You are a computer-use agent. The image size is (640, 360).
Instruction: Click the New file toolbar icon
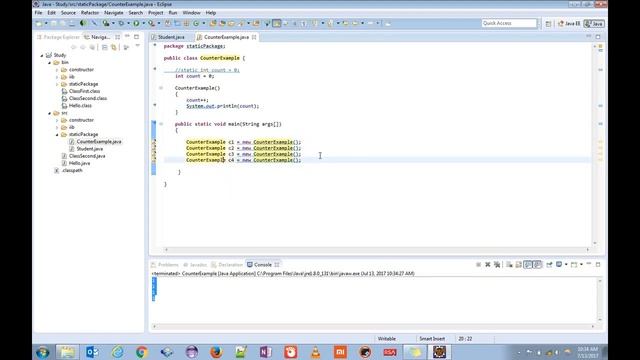click(39, 23)
